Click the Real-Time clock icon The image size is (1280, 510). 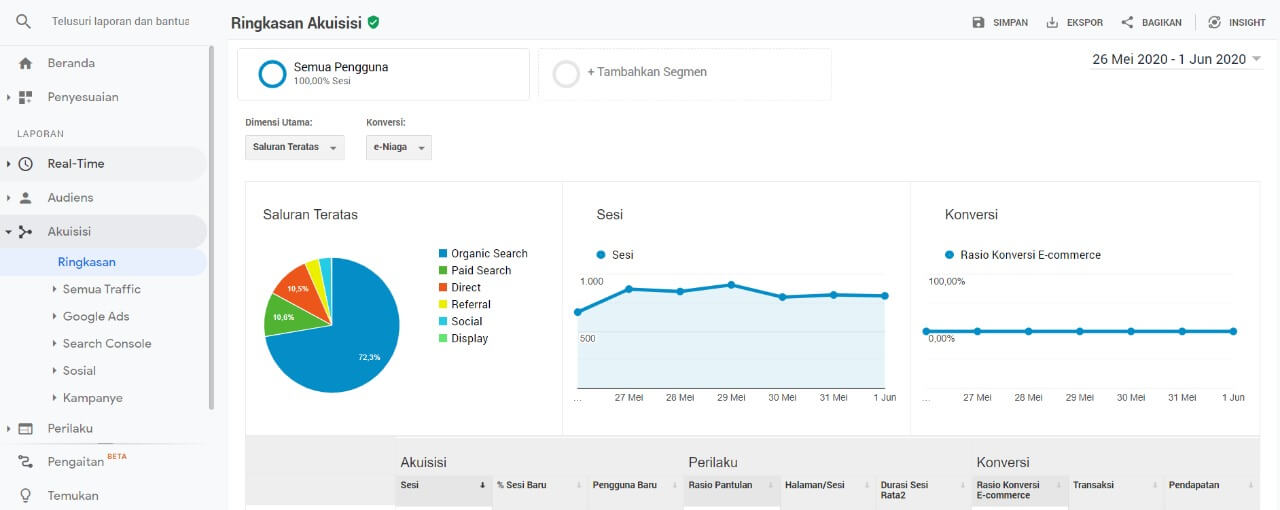click(x=26, y=164)
